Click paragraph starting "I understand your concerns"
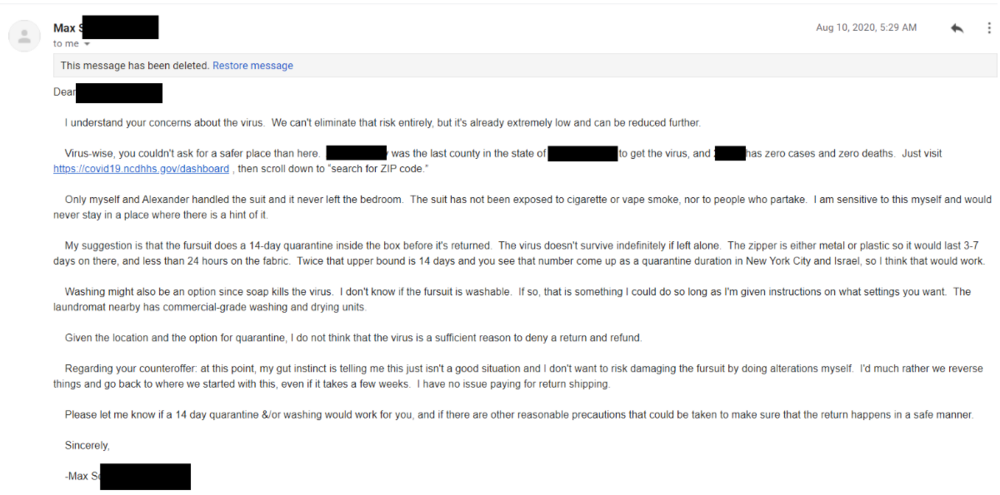Image resolution: width=1000 pixels, height=495 pixels. point(383,122)
